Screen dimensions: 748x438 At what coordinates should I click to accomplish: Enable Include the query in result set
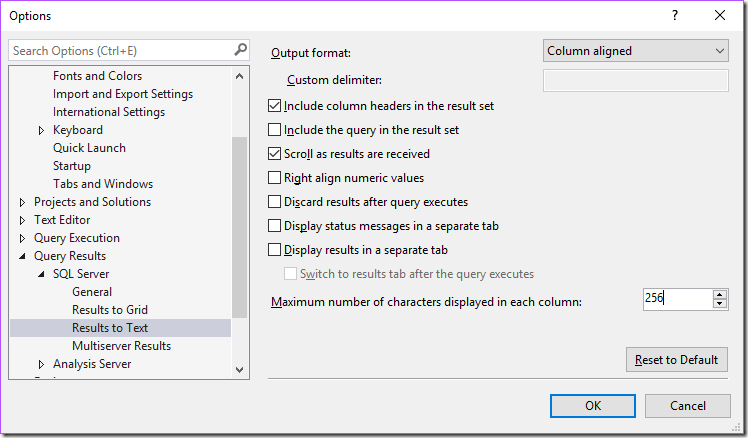coord(275,130)
